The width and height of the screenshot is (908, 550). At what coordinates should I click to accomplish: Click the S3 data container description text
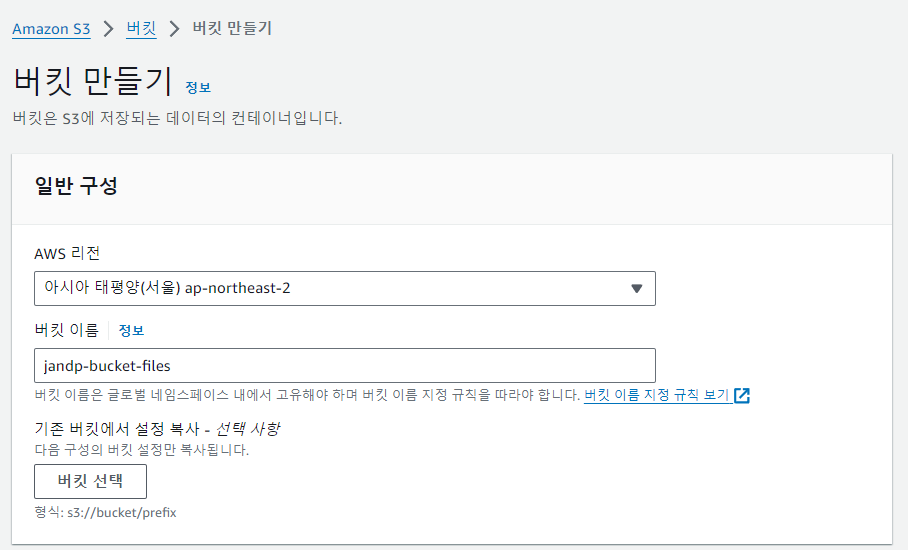pyautogui.click(x=177, y=118)
